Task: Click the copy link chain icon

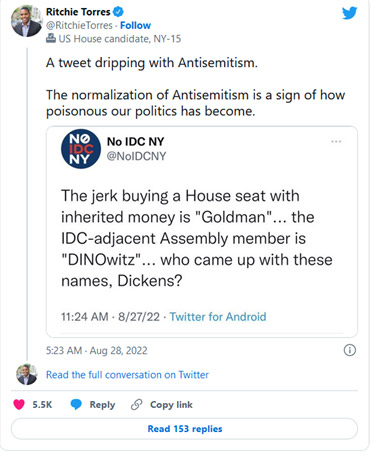Action: [x=137, y=404]
